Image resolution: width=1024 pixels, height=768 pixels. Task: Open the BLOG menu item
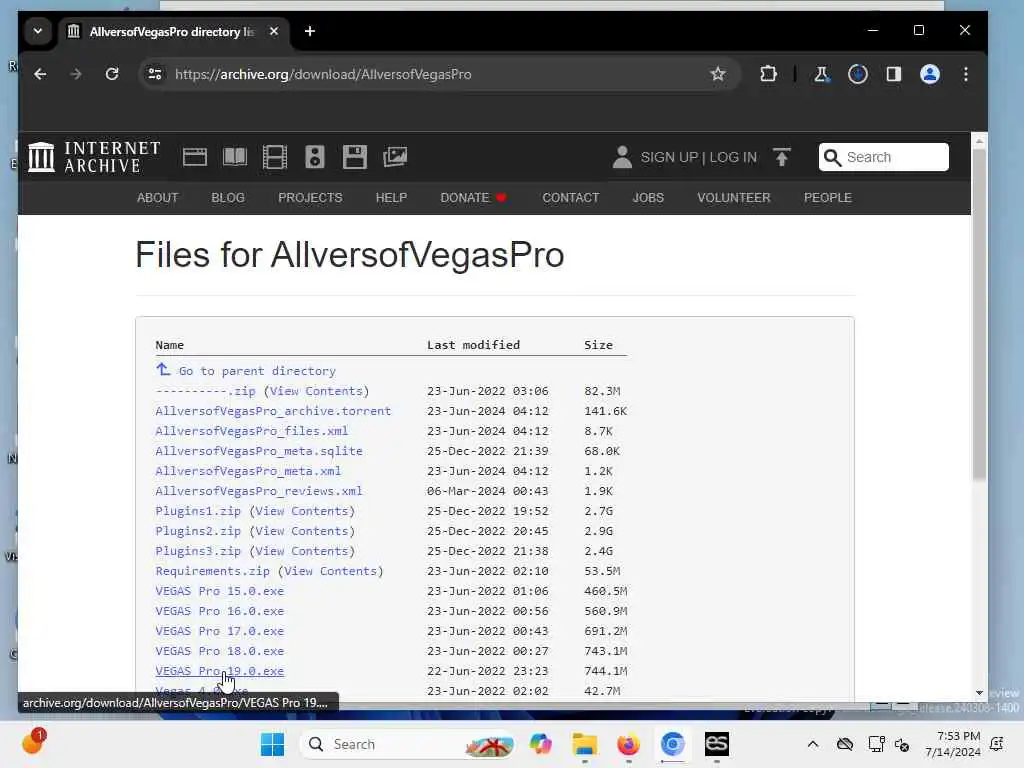coord(228,198)
